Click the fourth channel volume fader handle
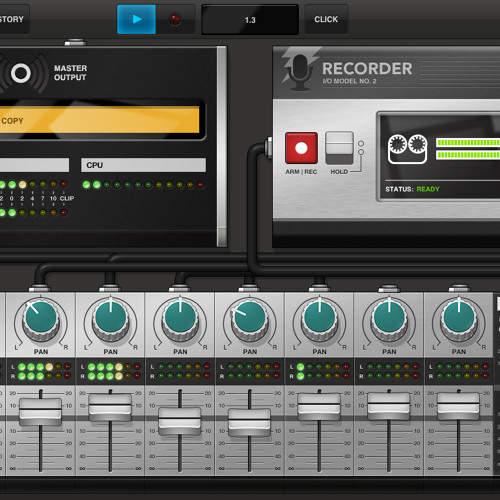 tap(249, 422)
